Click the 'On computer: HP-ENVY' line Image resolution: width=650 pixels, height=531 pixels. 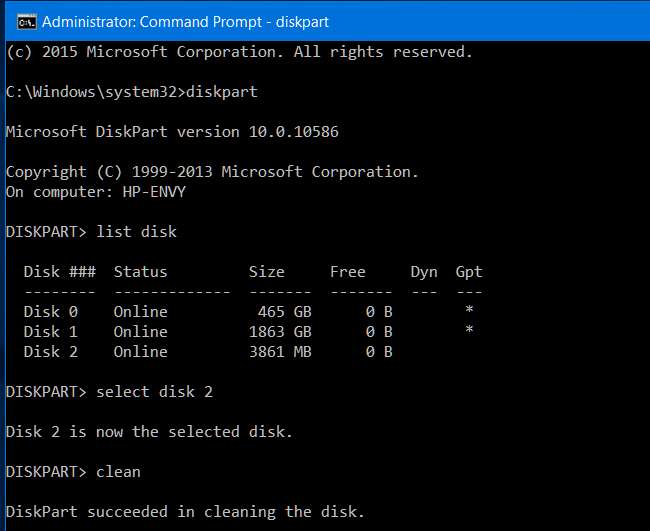pos(96,191)
